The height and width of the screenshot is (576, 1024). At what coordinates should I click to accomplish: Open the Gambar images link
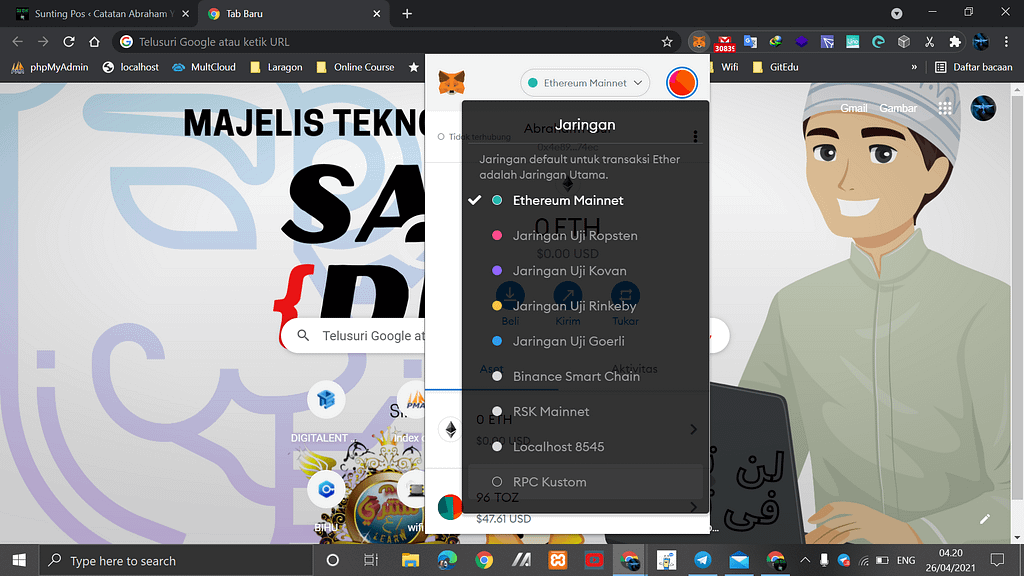click(x=898, y=108)
